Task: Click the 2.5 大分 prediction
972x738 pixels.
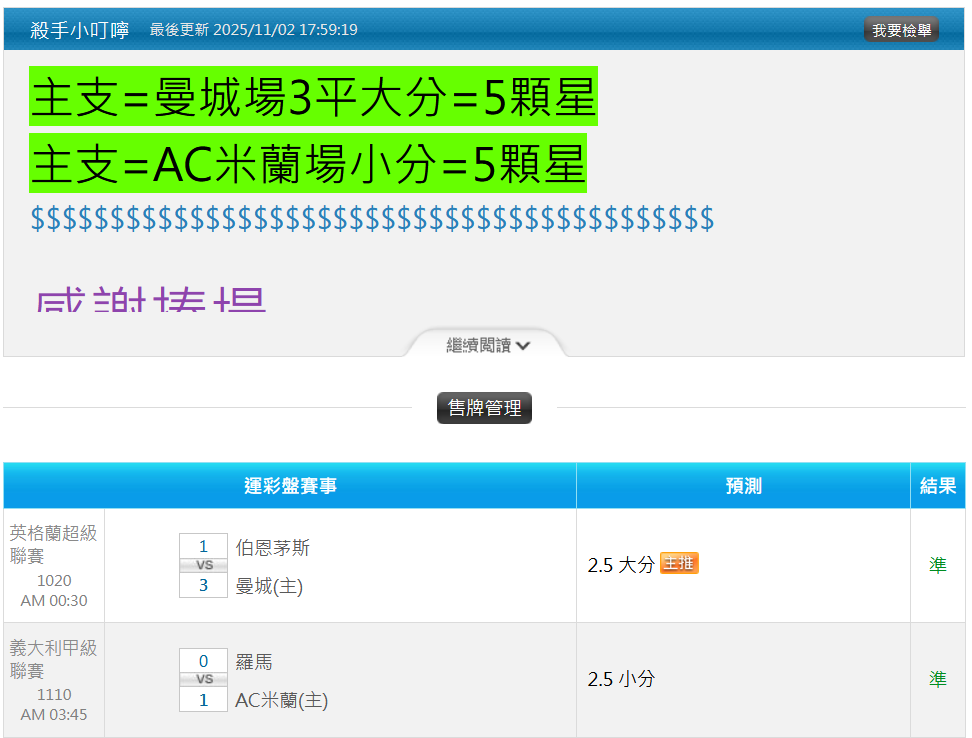Action: click(621, 565)
